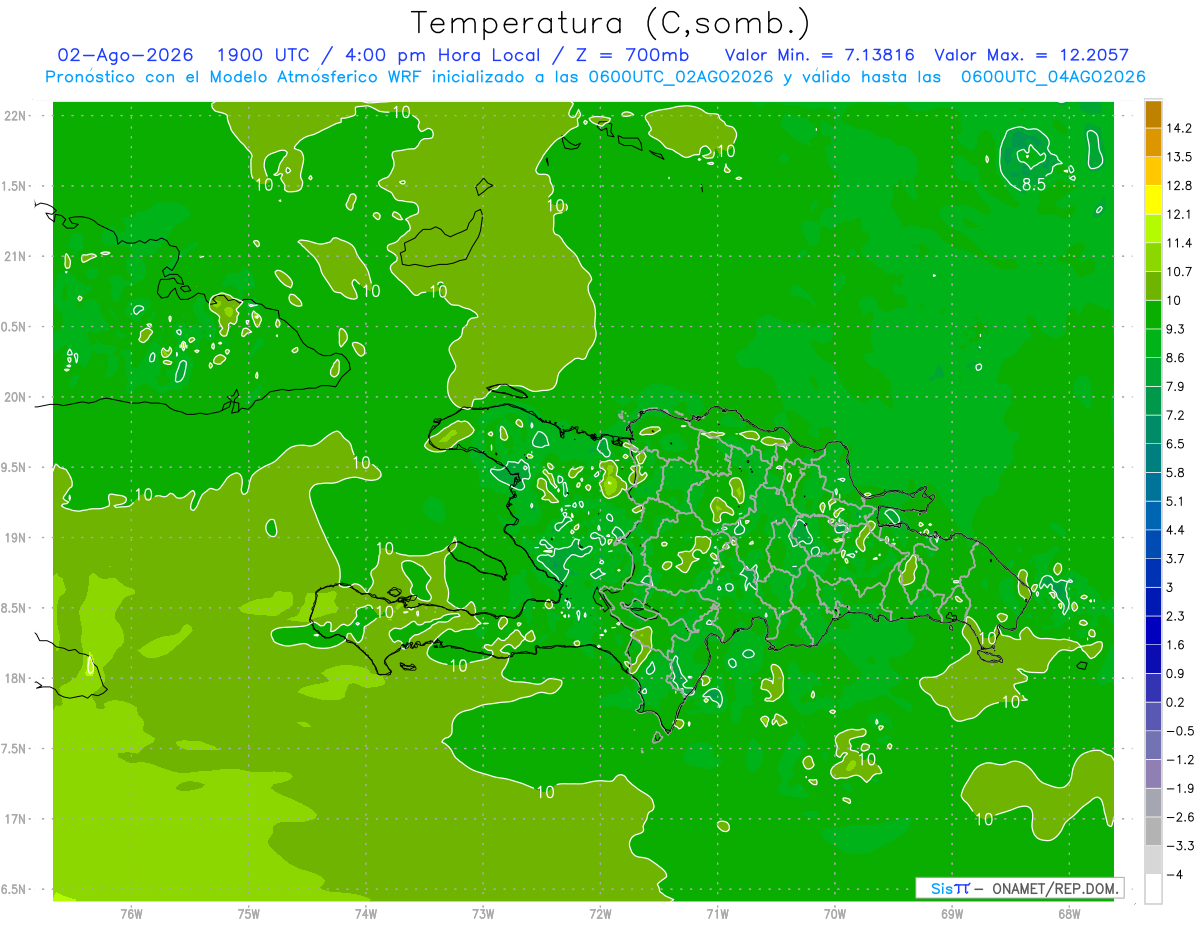Click the "-4" legend value
The image size is (1200, 927).
(1176, 874)
